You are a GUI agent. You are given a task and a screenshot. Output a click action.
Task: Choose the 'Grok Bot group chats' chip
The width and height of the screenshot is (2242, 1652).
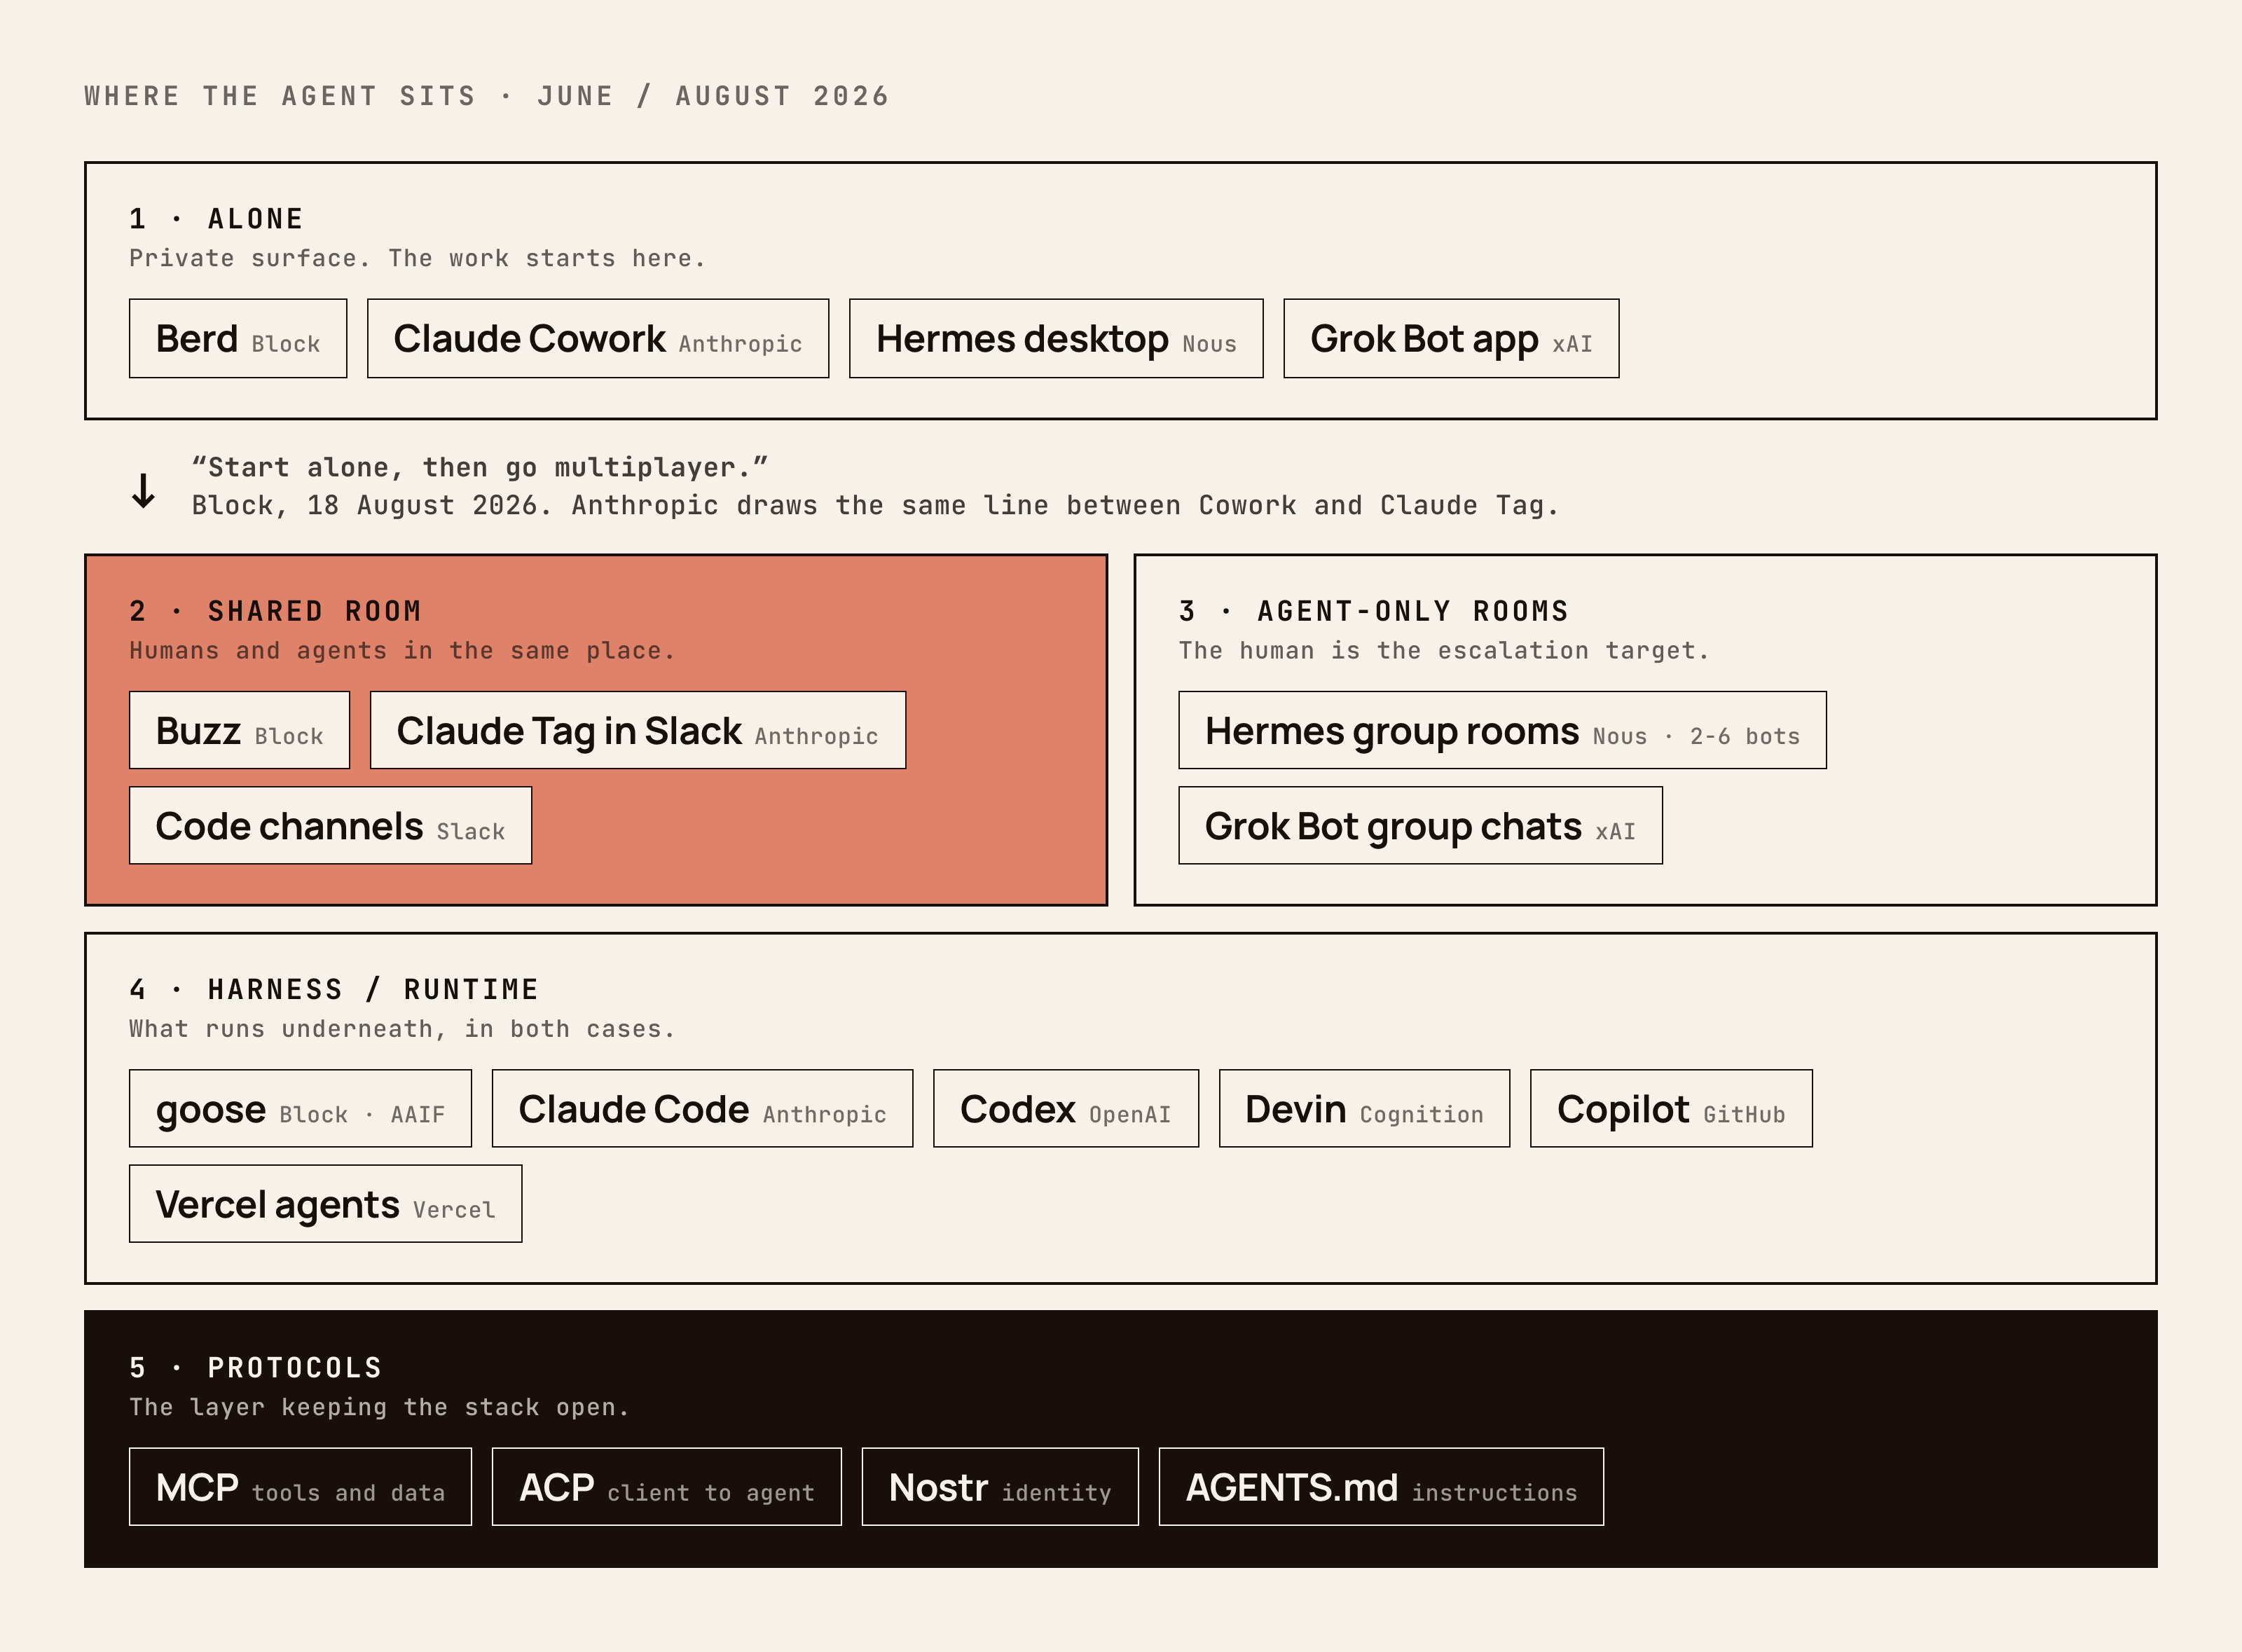(1420, 825)
